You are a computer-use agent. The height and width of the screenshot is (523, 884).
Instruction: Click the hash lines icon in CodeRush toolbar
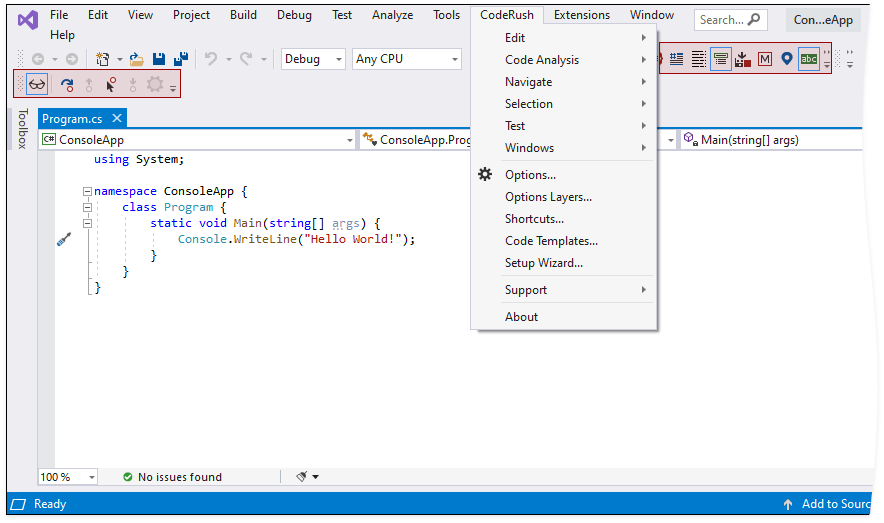(677, 59)
